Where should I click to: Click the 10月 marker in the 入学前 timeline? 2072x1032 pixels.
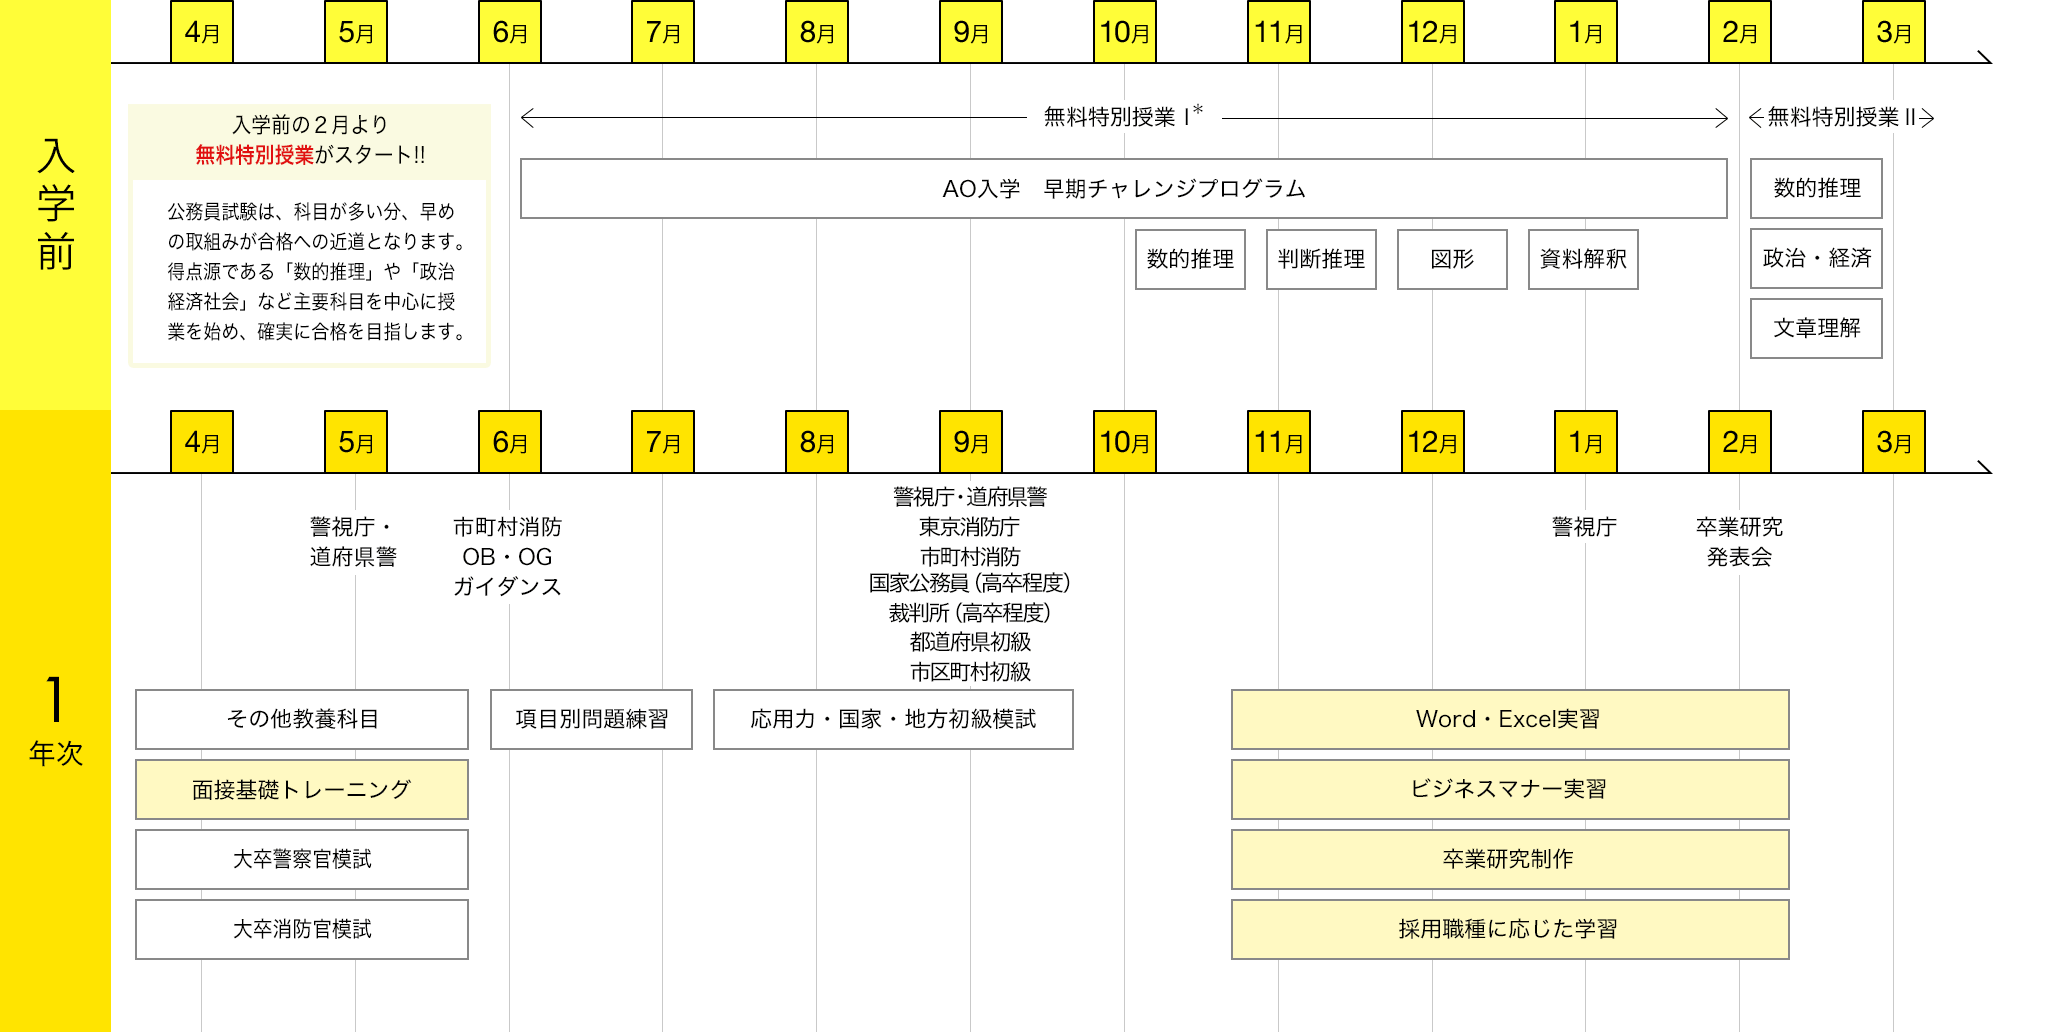[x=1125, y=32]
